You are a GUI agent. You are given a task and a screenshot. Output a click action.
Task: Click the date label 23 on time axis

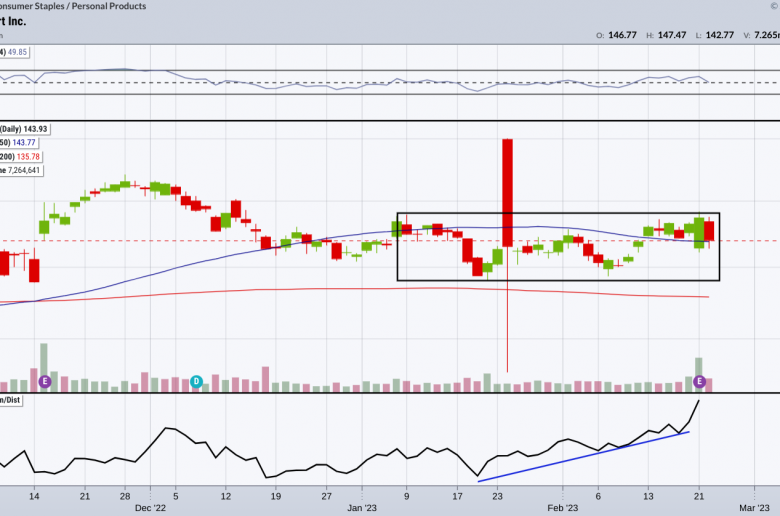pos(497,496)
